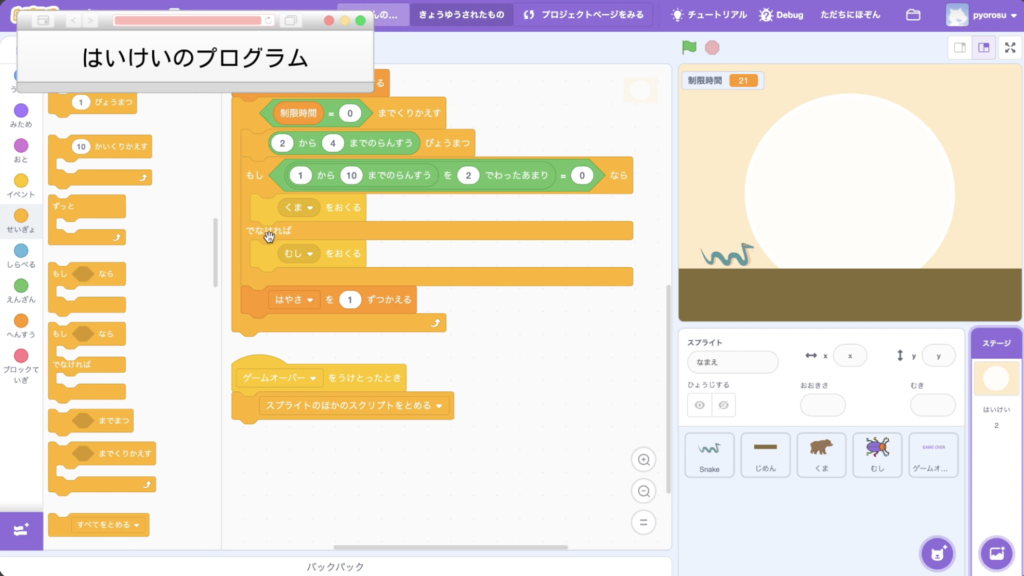The width and height of the screenshot is (1024, 576).
Task: Open the チュートリアル menu item
Action: coord(708,16)
